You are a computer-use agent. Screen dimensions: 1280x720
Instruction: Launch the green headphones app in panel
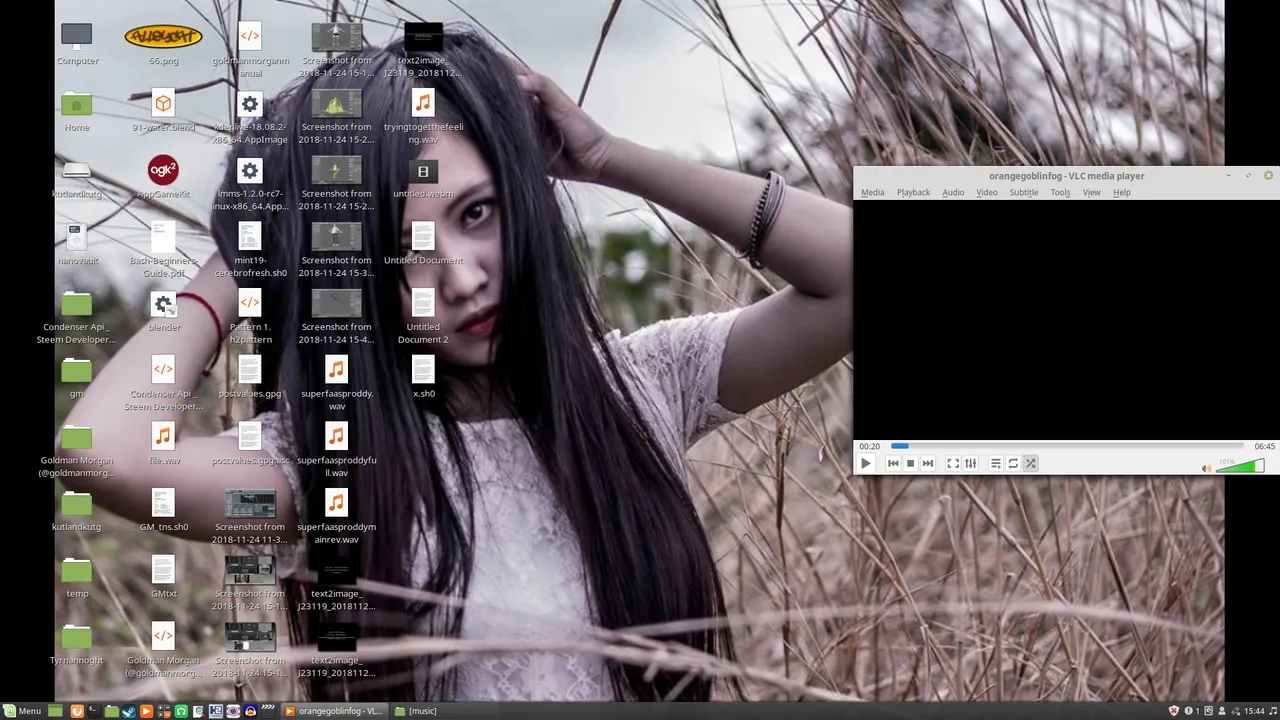tap(181, 711)
